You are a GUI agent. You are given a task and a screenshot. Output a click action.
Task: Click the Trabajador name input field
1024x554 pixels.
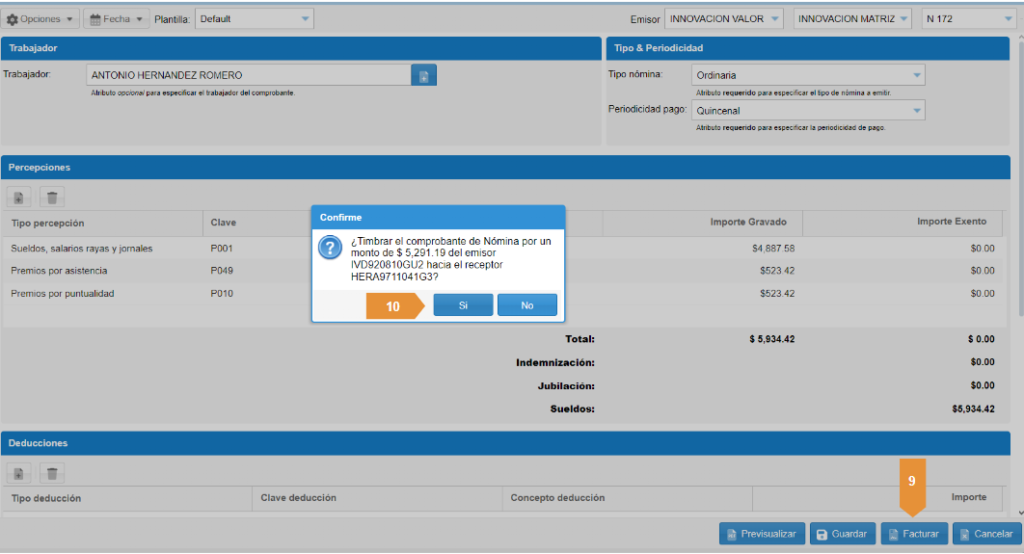tap(247, 76)
